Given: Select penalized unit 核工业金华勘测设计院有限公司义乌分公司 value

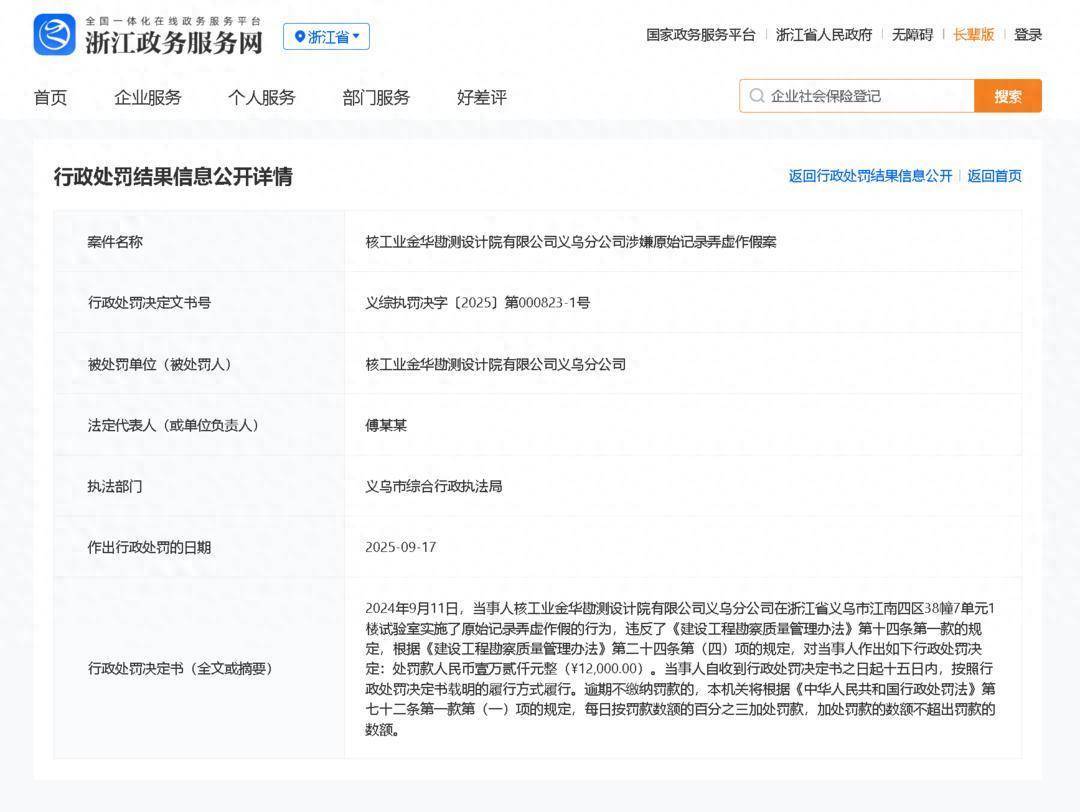Looking at the screenshot, I should coord(496,364).
